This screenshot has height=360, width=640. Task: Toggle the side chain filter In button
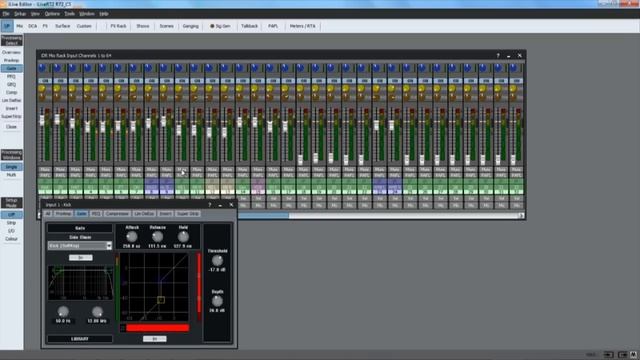80,258
